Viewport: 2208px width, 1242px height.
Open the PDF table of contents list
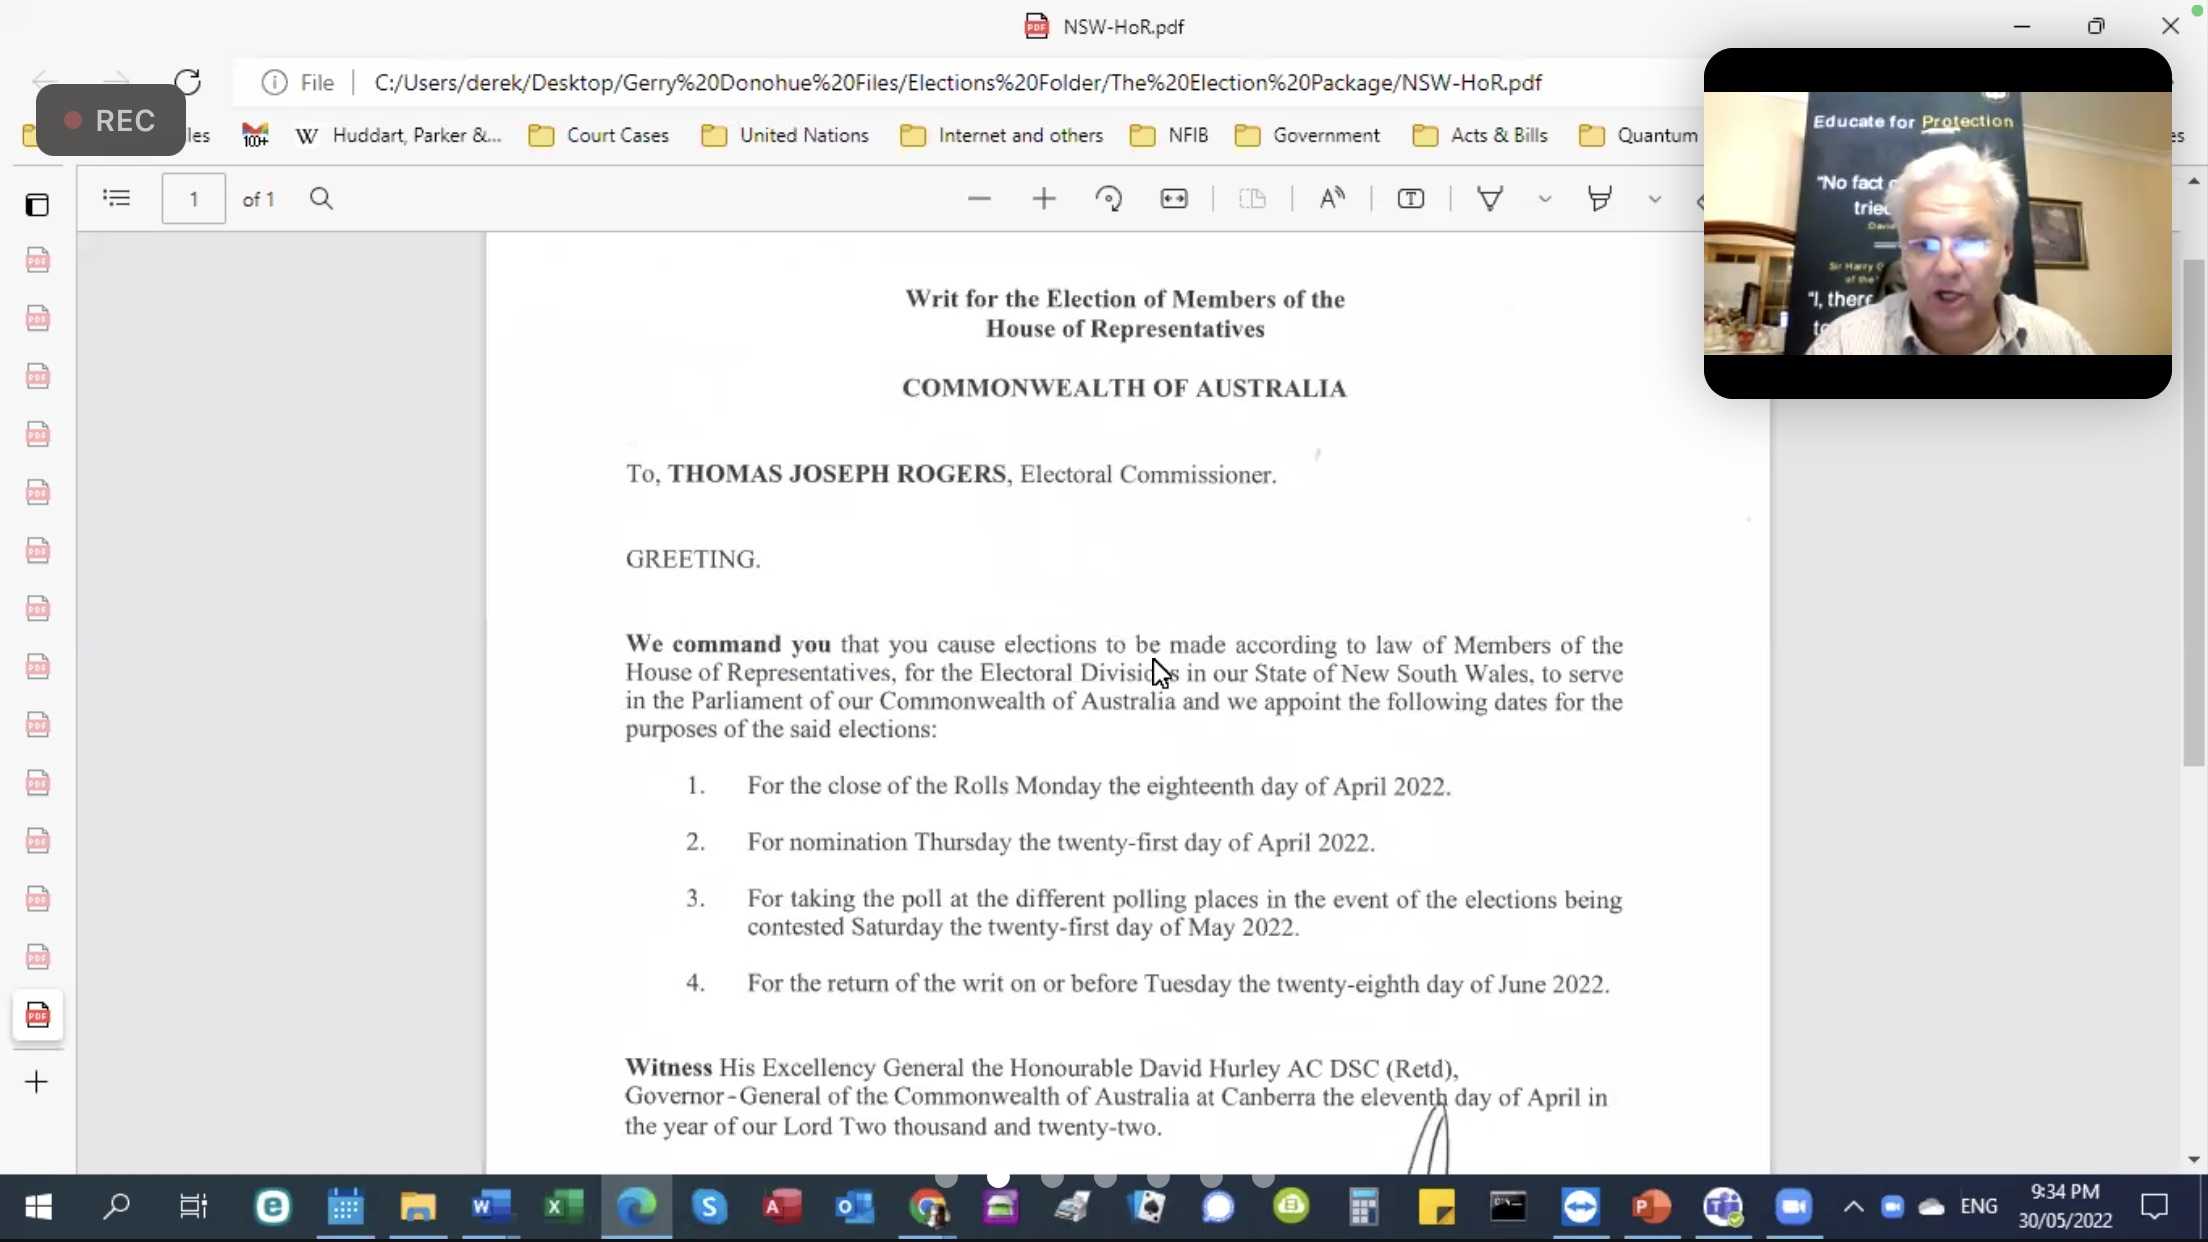[x=116, y=198]
